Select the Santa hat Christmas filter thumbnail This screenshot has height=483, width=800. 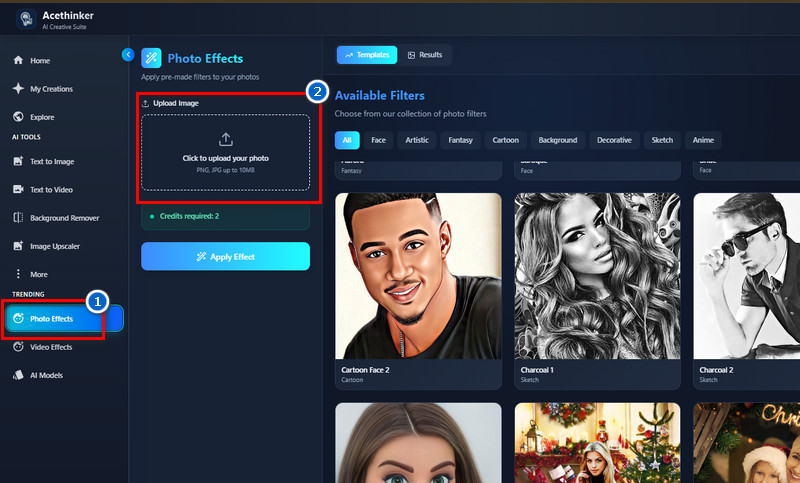746,443
